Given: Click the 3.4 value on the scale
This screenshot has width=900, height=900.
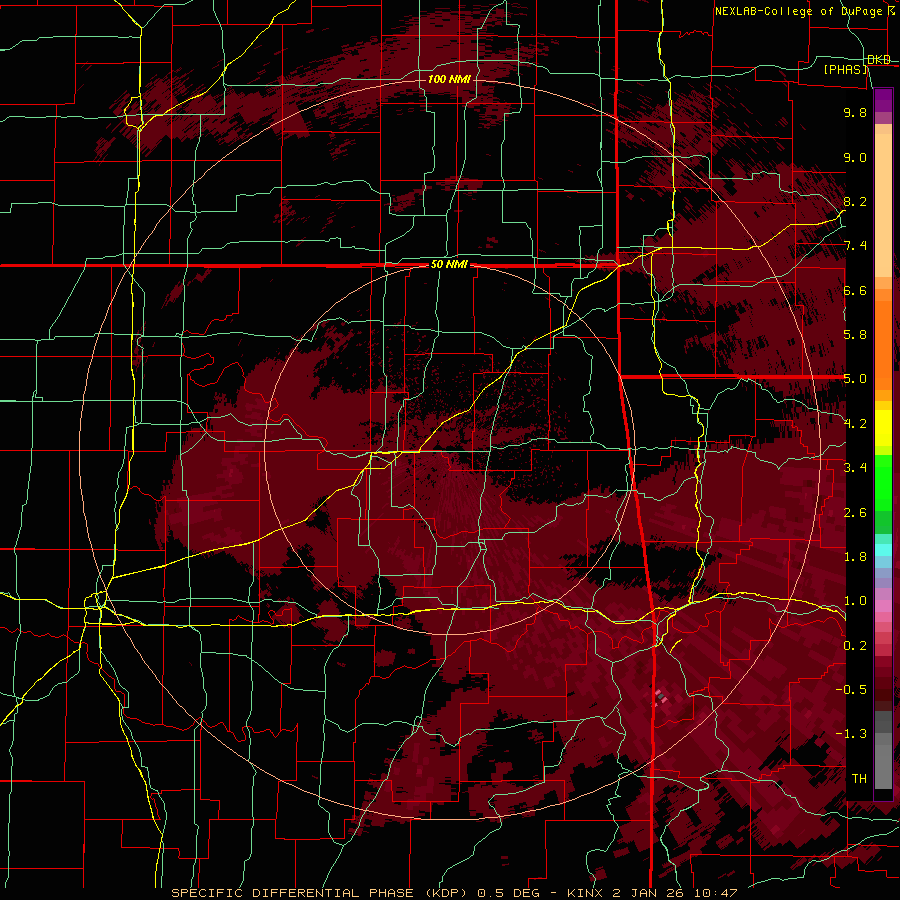Looking at the screenshot, I should click(855, 468).
